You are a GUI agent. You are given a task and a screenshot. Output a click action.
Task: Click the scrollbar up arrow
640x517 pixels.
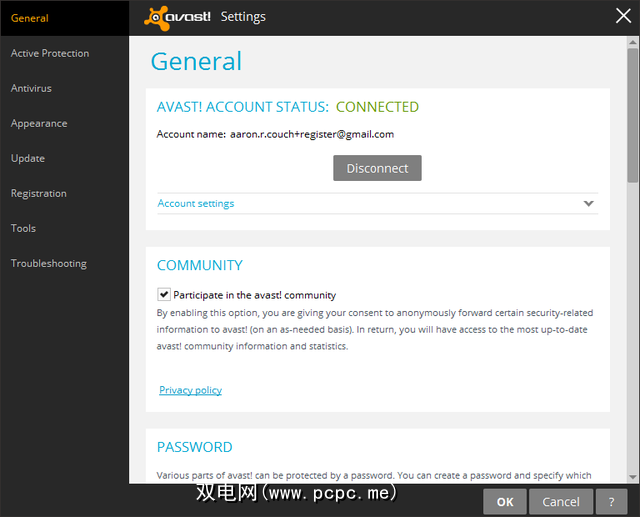point(633,42)
